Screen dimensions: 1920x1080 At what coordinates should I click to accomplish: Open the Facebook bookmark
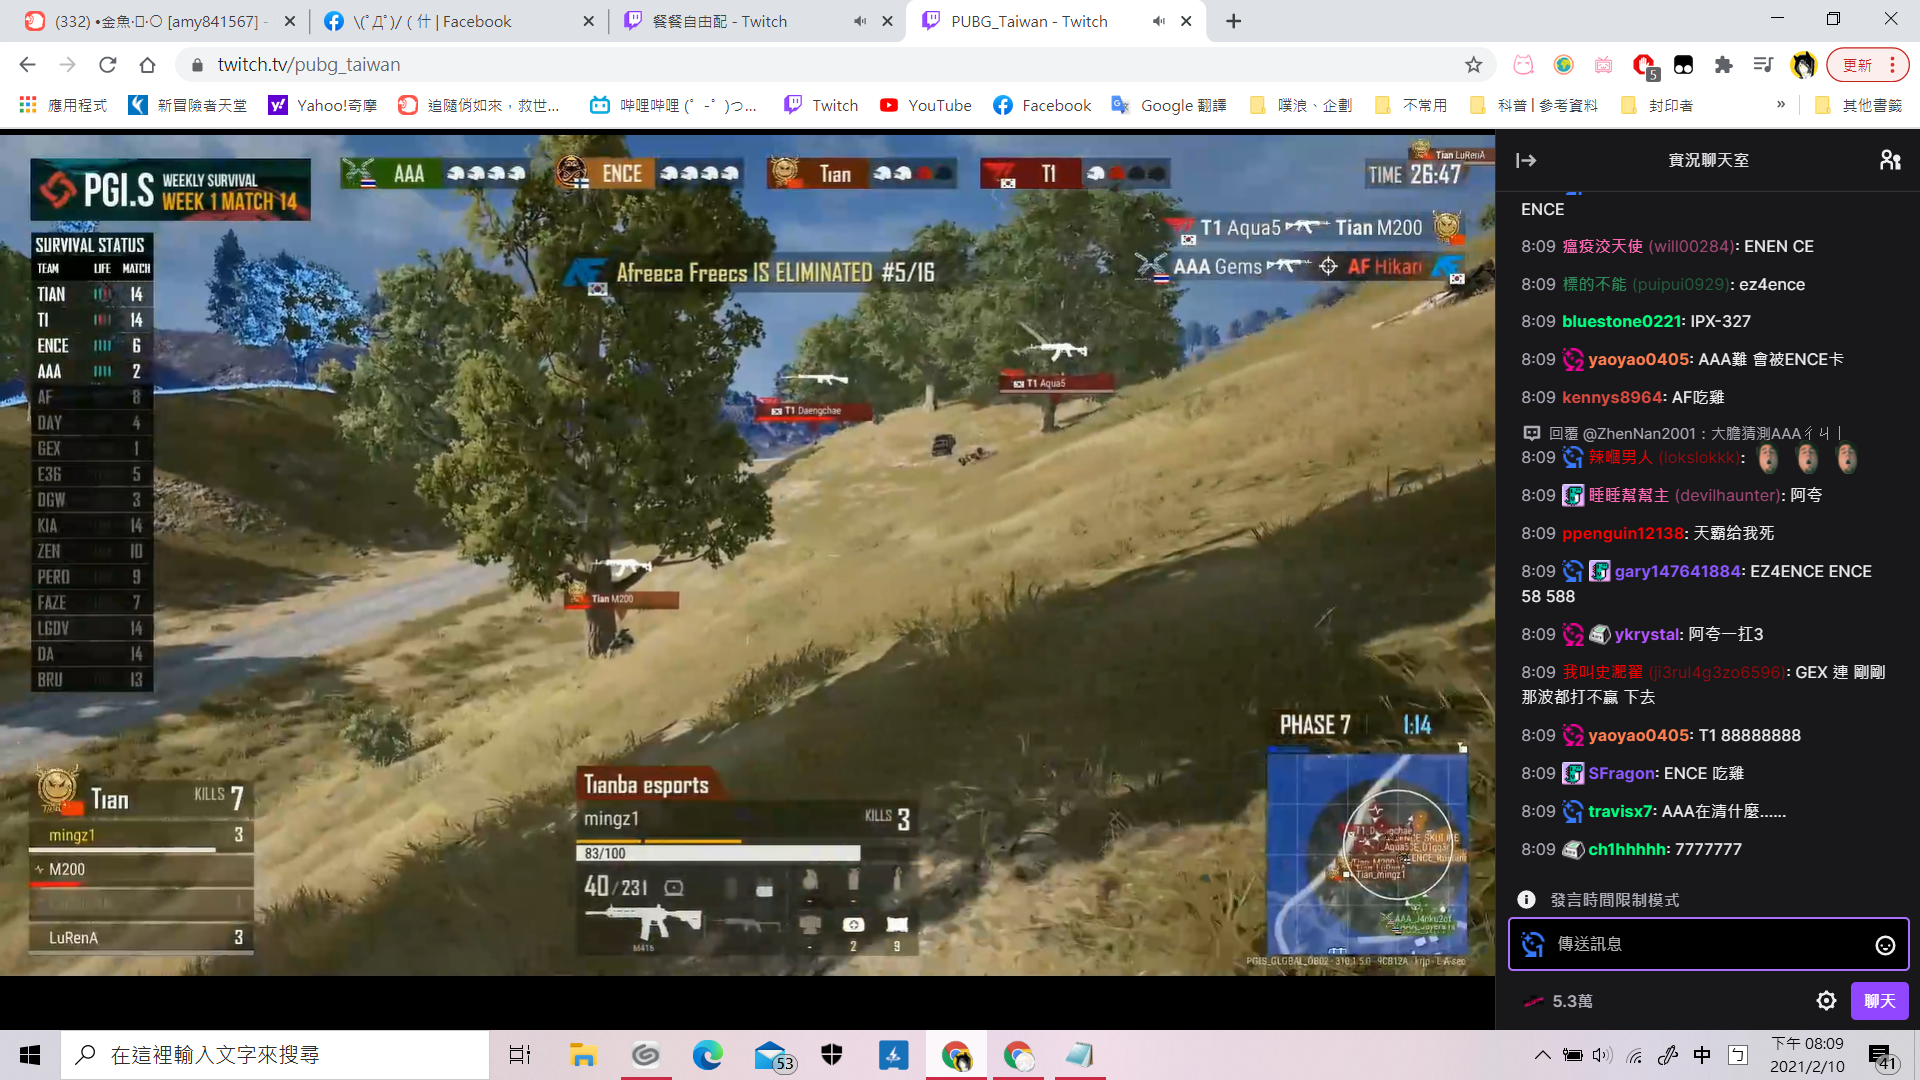1042,105
